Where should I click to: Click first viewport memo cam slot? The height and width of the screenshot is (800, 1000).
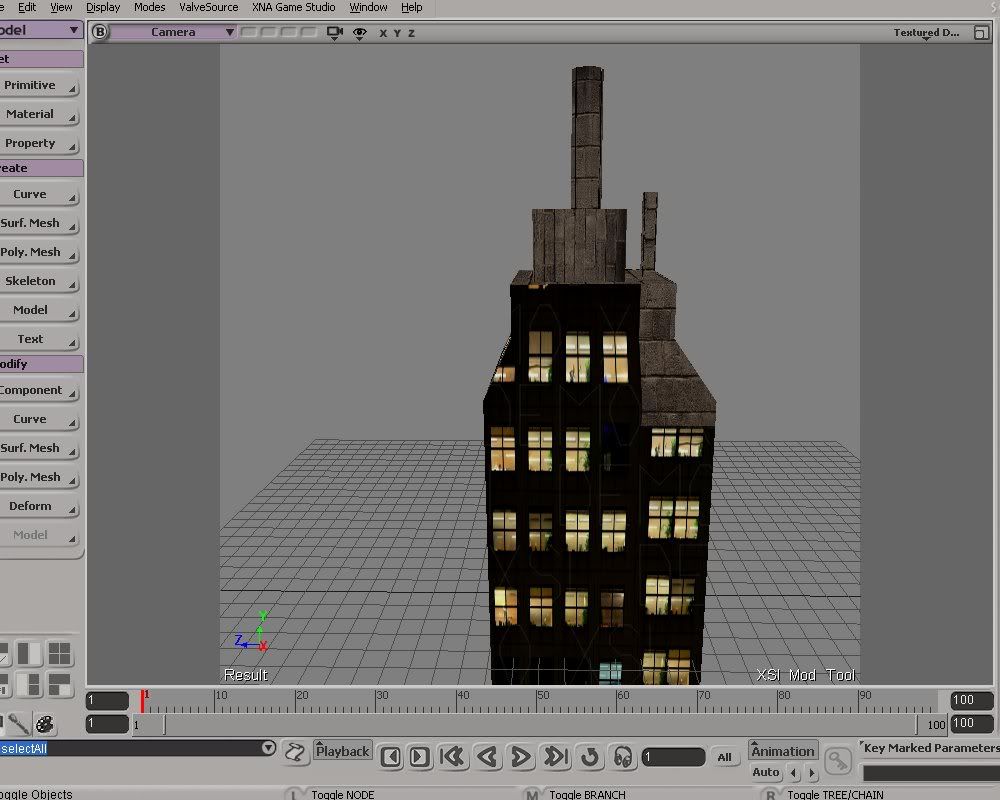(249, 32)
